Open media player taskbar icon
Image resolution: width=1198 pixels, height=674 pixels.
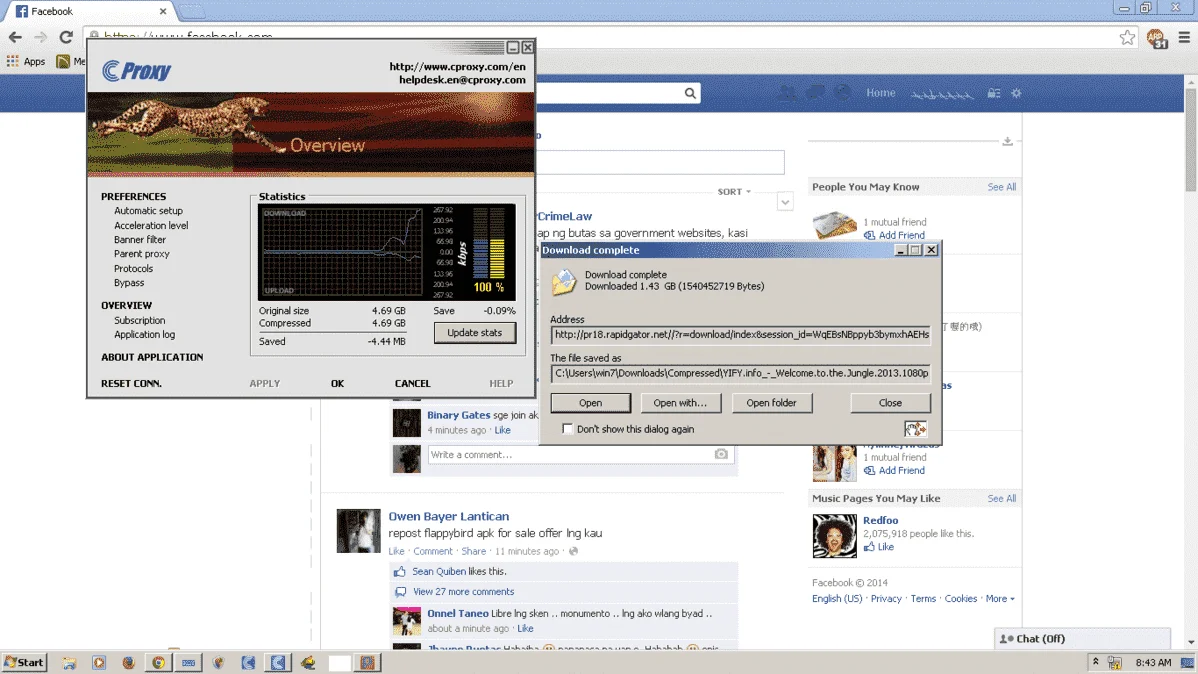pyautogui.click(x=99, y=663)
